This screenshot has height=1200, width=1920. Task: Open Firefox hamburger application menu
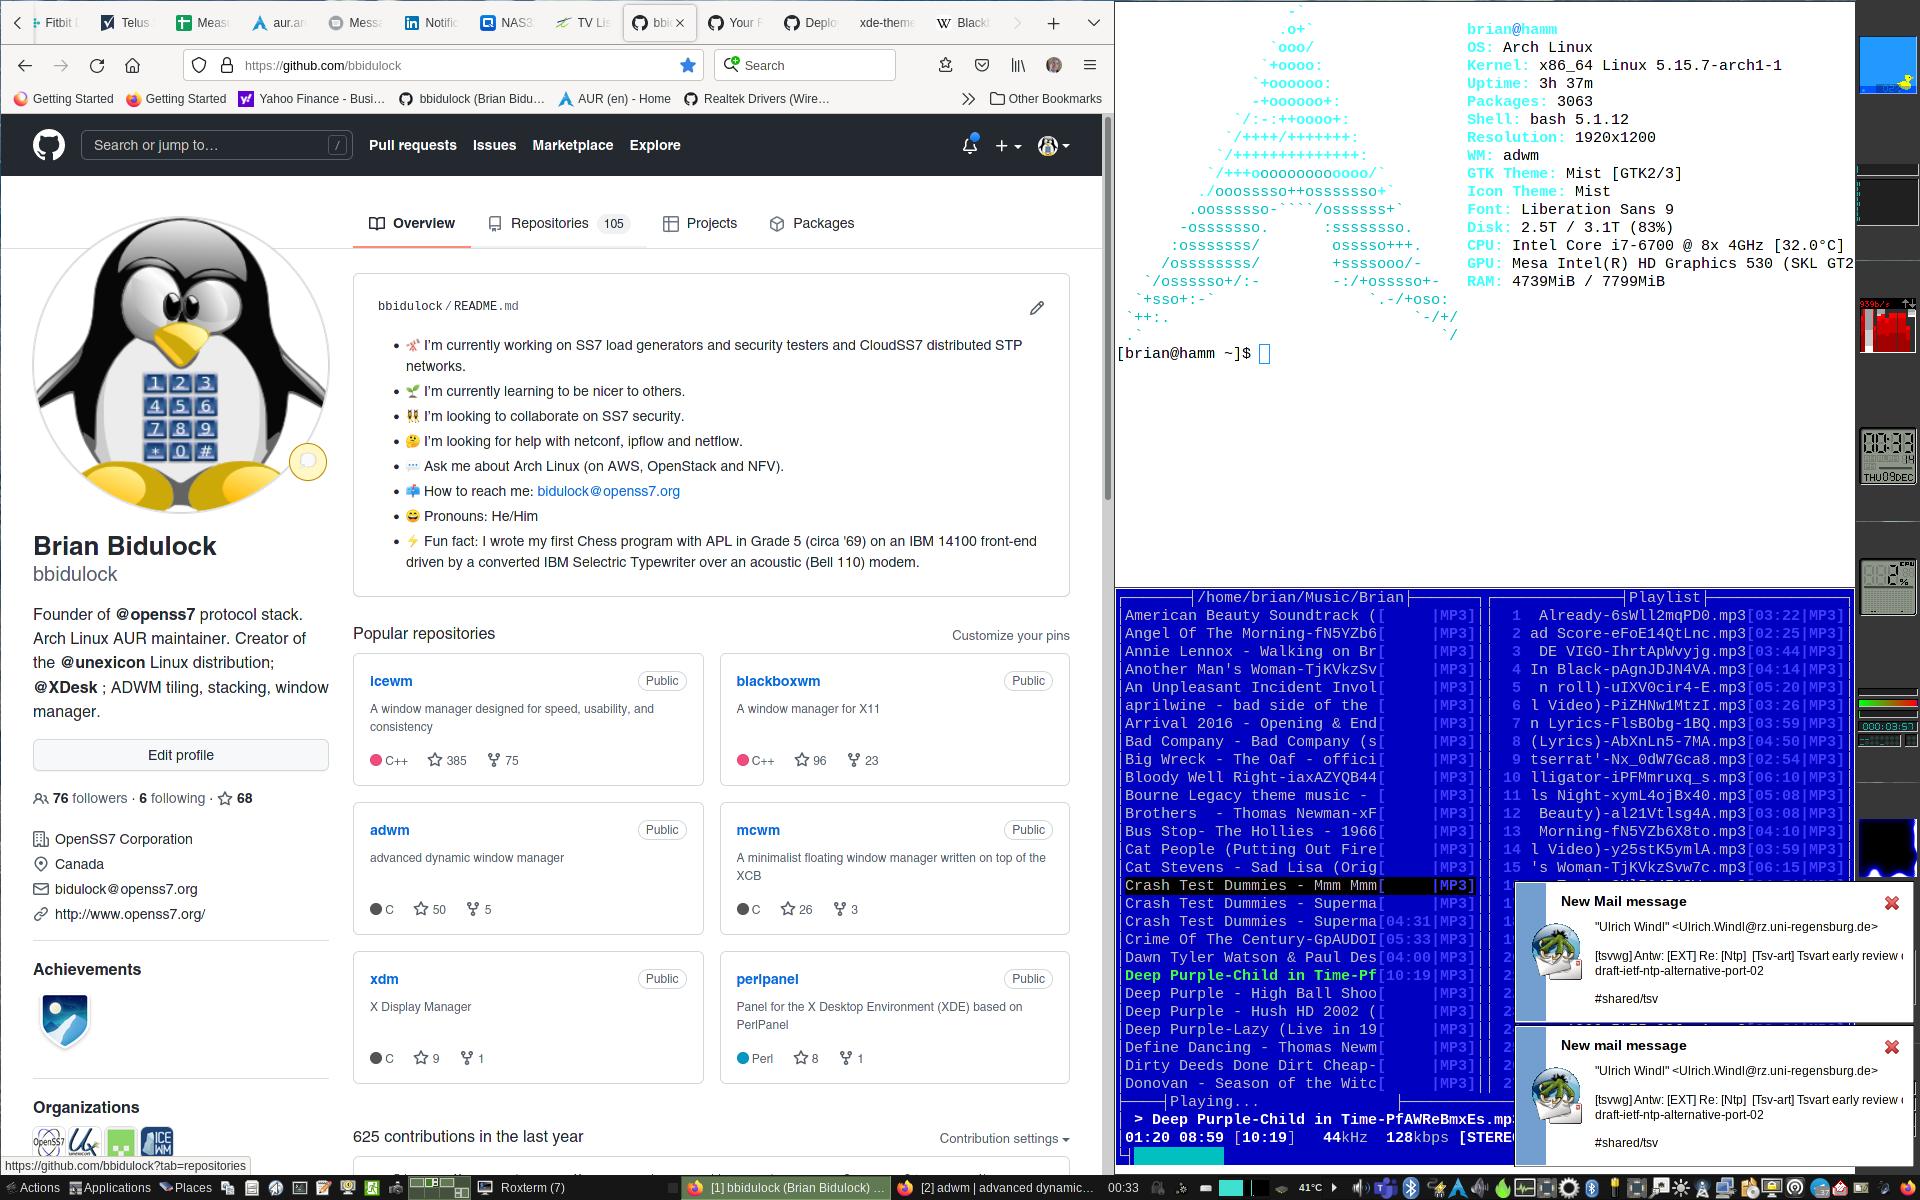pos(1090,66)
